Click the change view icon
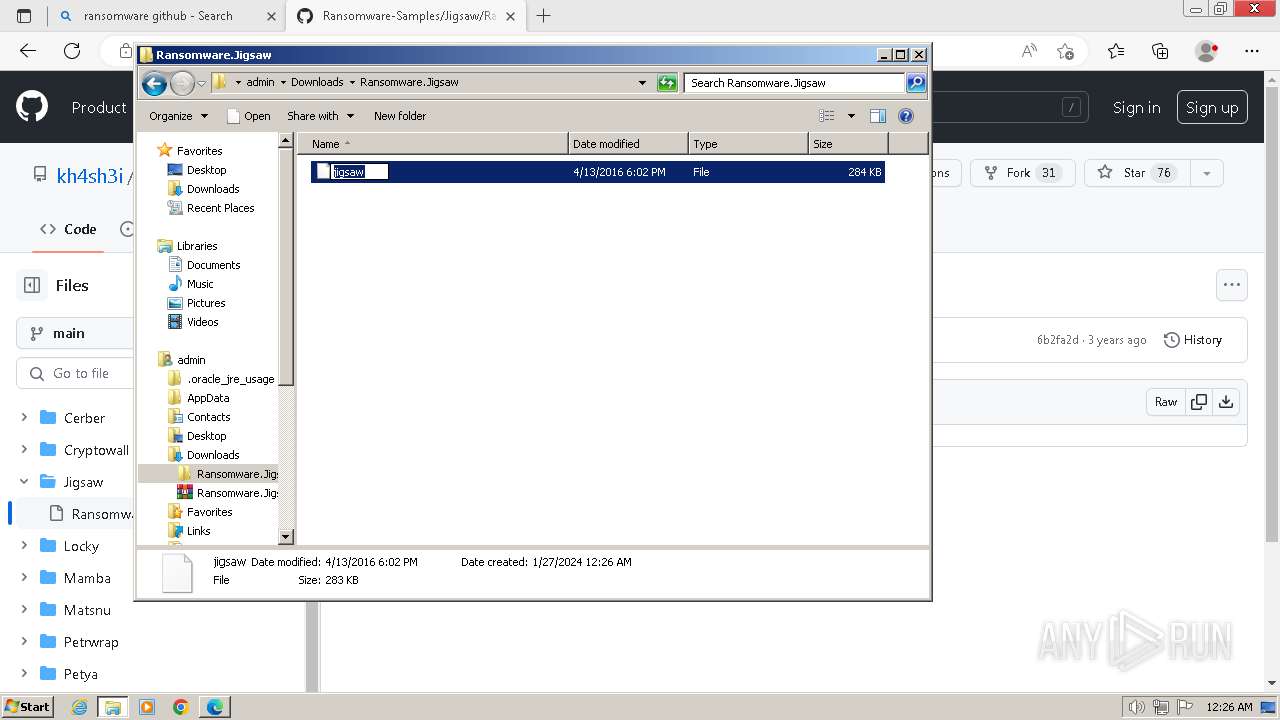 tap(827, 116)
